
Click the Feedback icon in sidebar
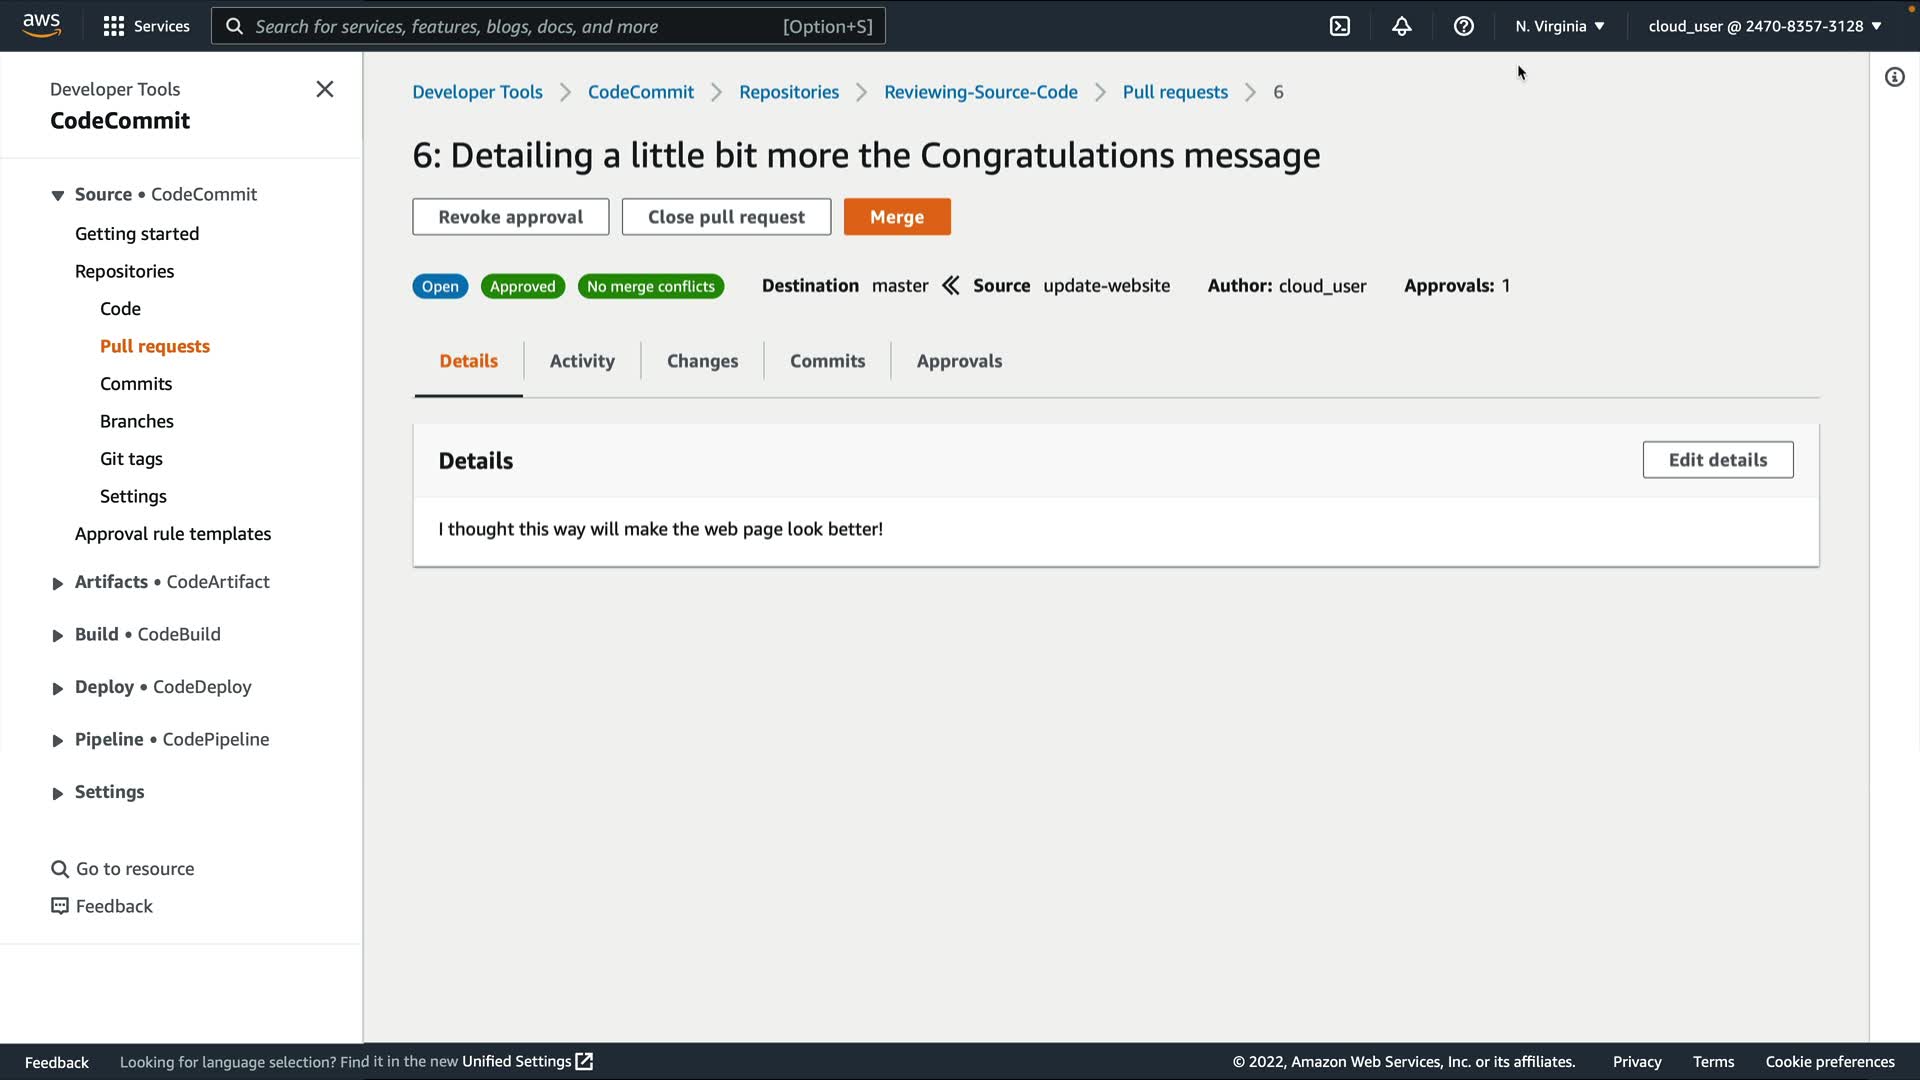60,906
